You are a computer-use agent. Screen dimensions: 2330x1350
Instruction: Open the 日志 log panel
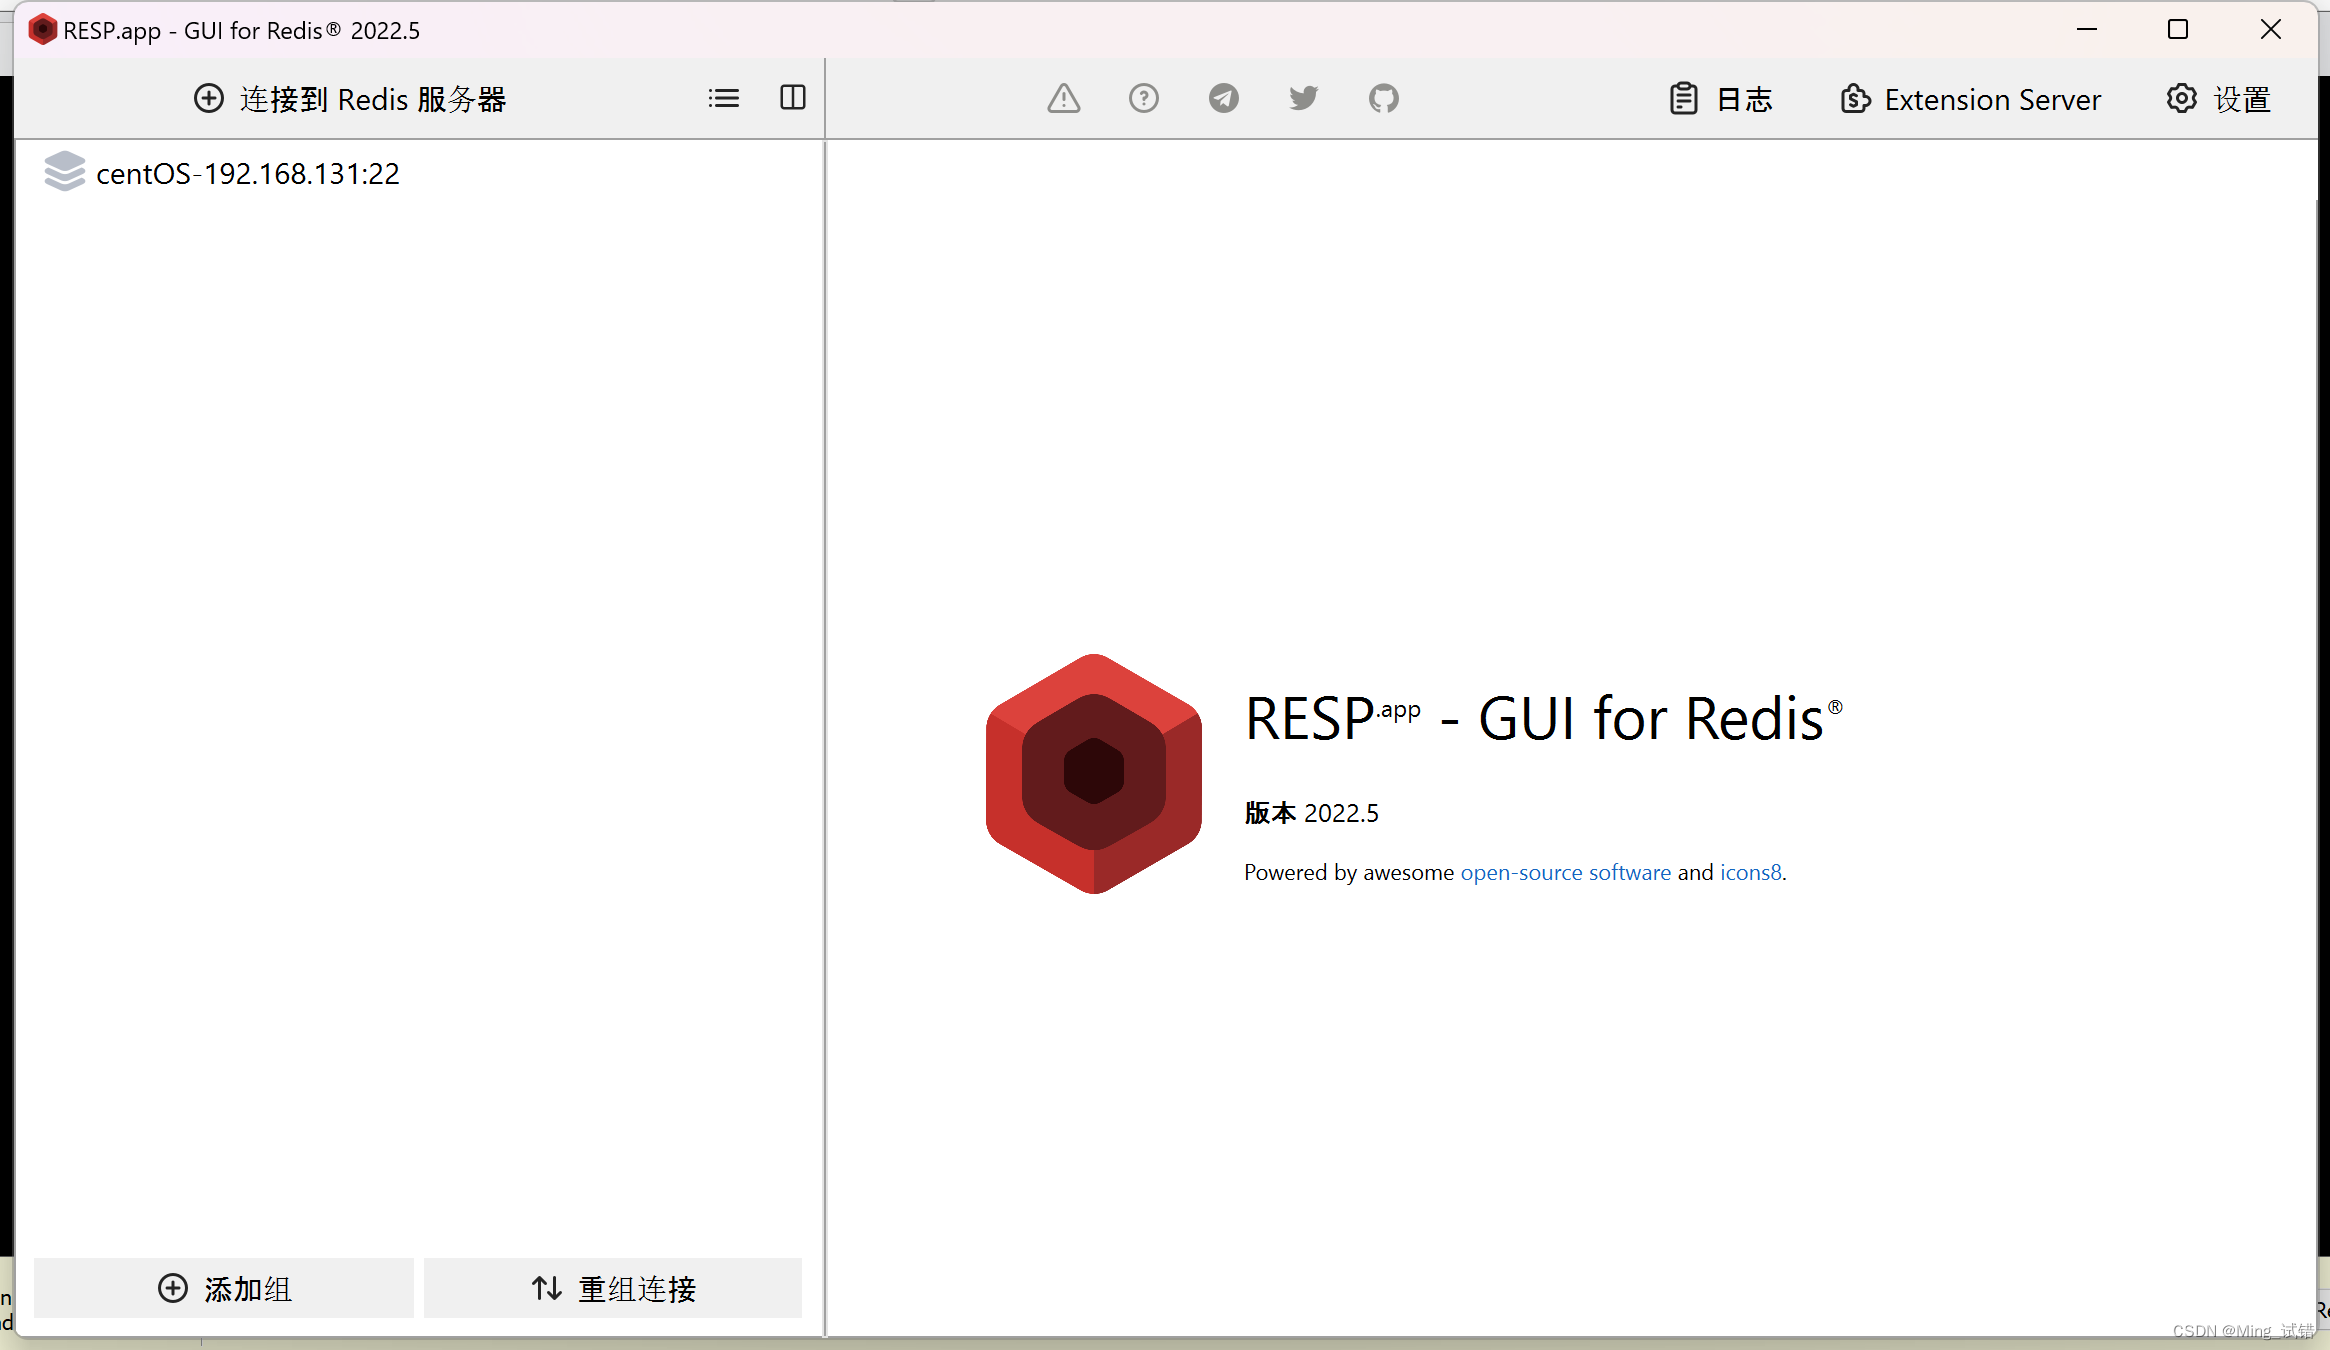coord(1721,99)
